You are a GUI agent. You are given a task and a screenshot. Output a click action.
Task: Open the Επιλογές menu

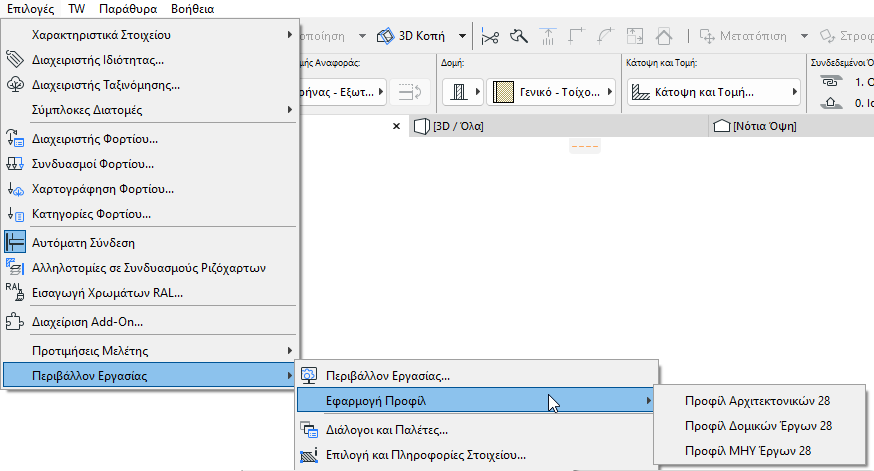[30, 9]
